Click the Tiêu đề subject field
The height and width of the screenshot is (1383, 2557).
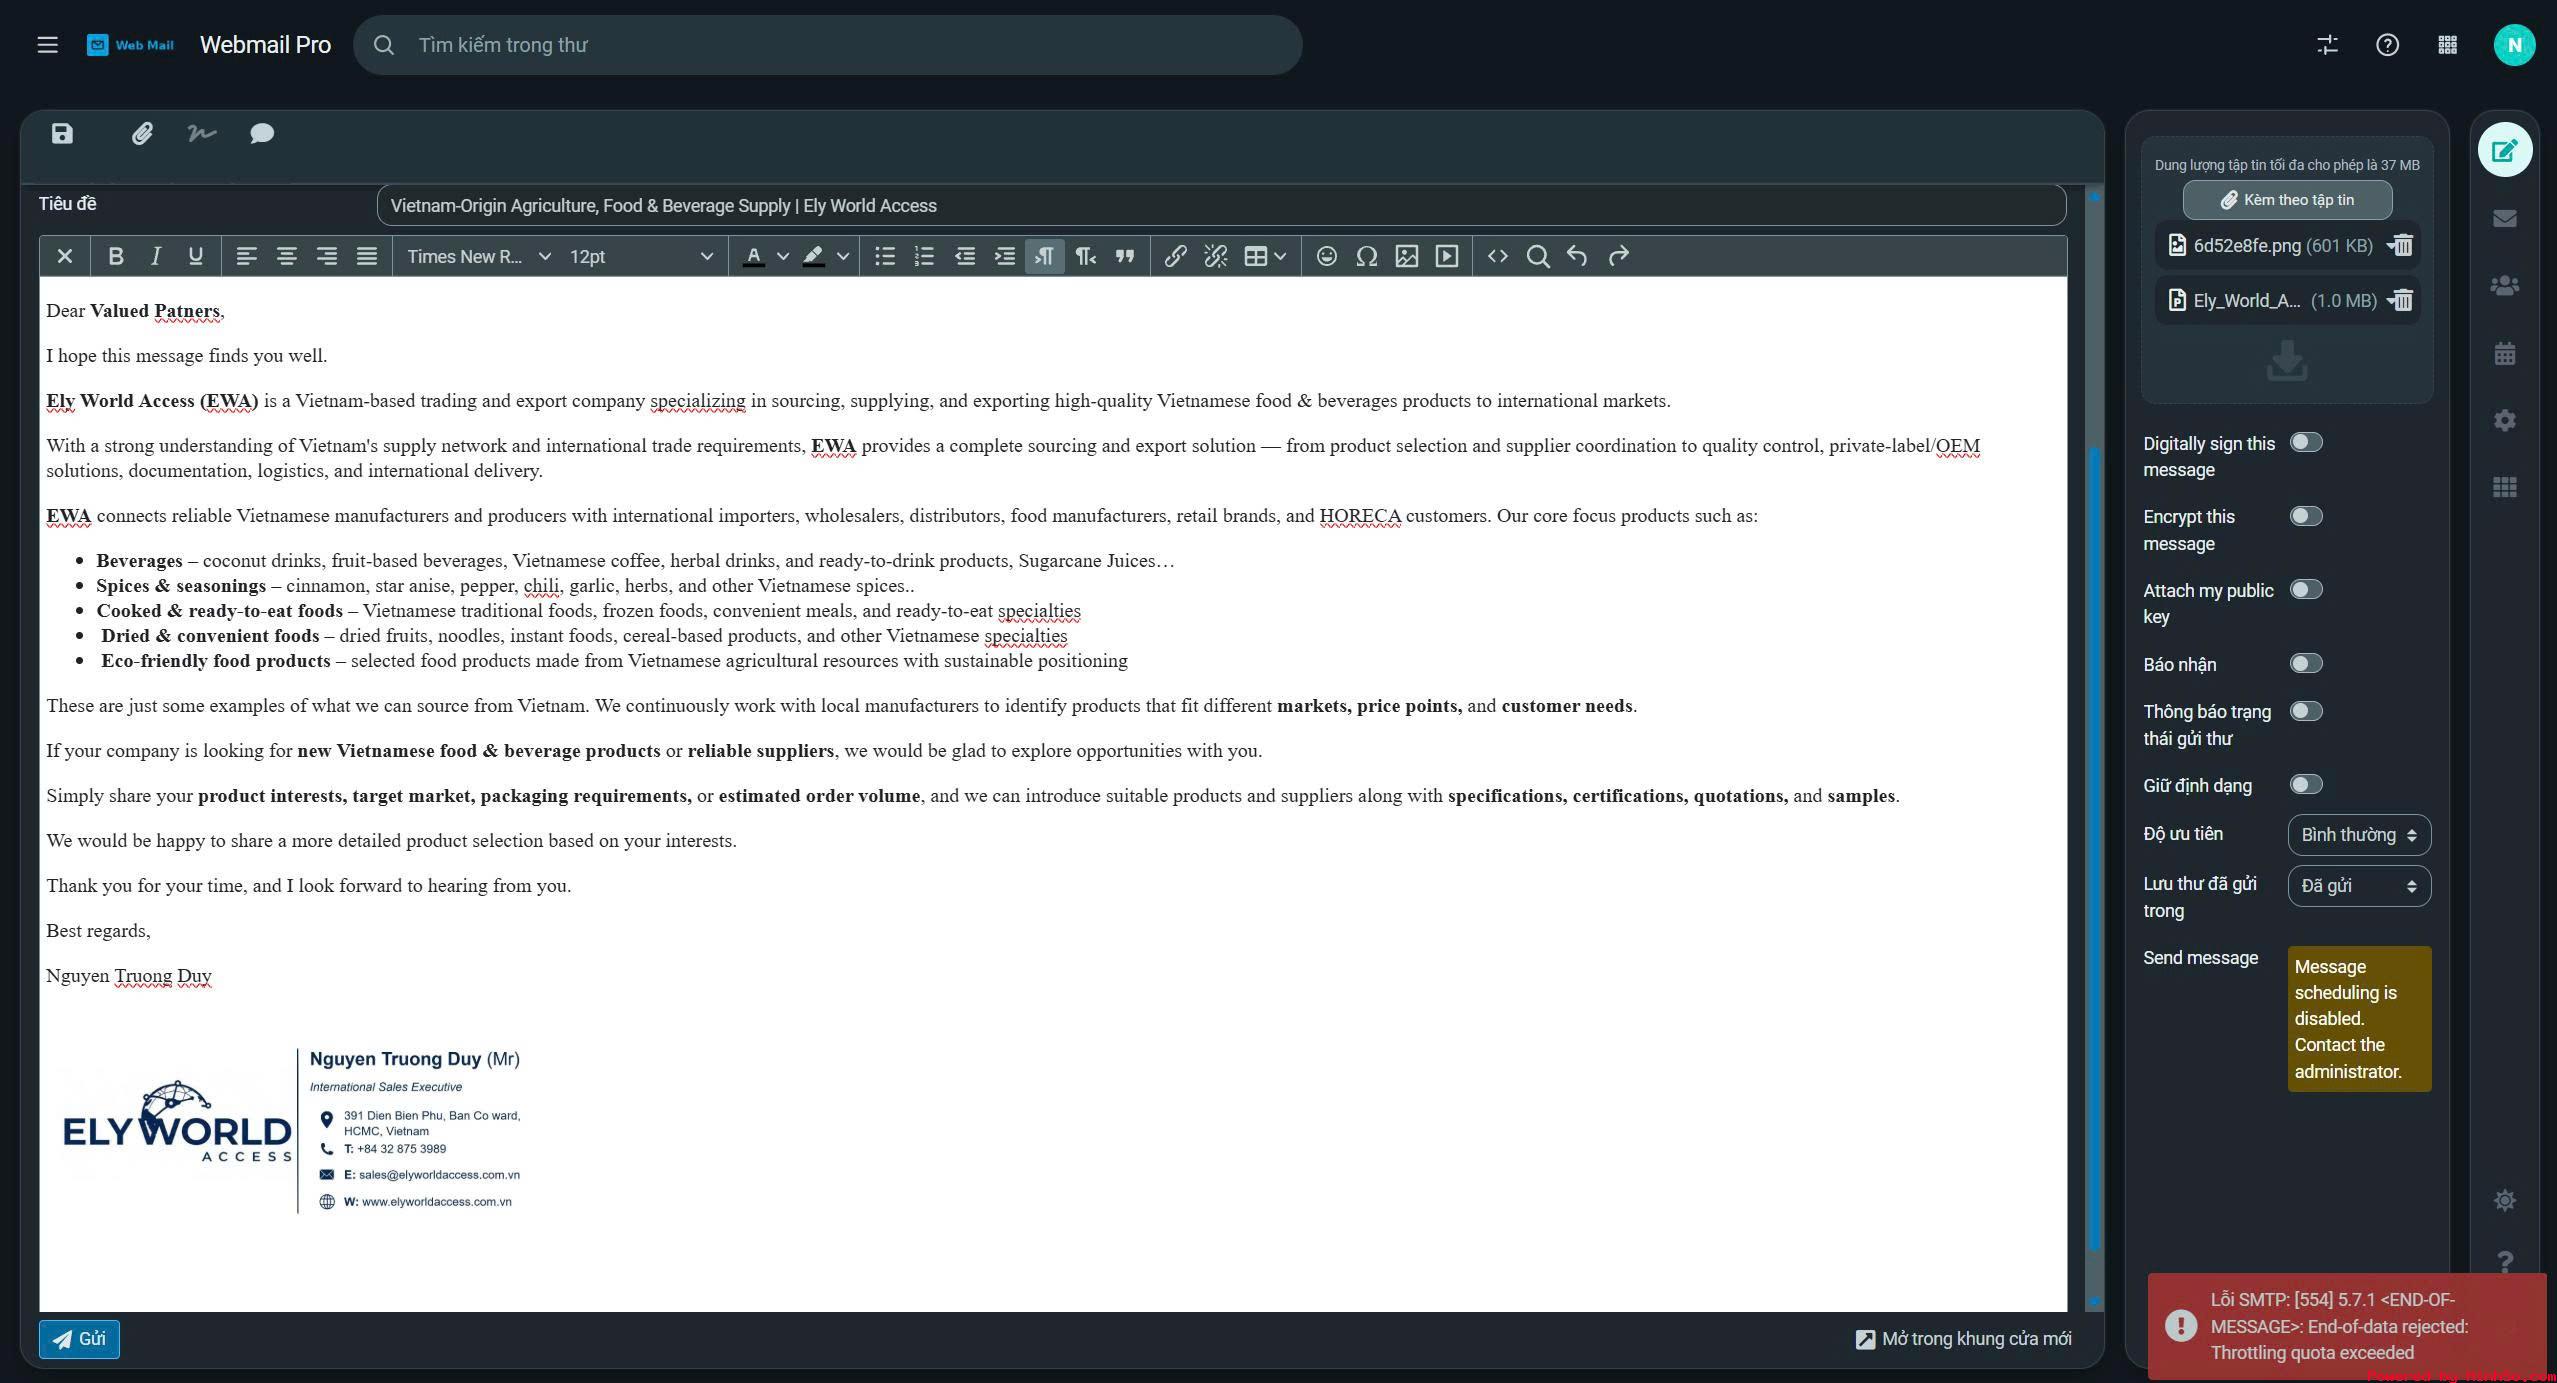point(1221,205)
